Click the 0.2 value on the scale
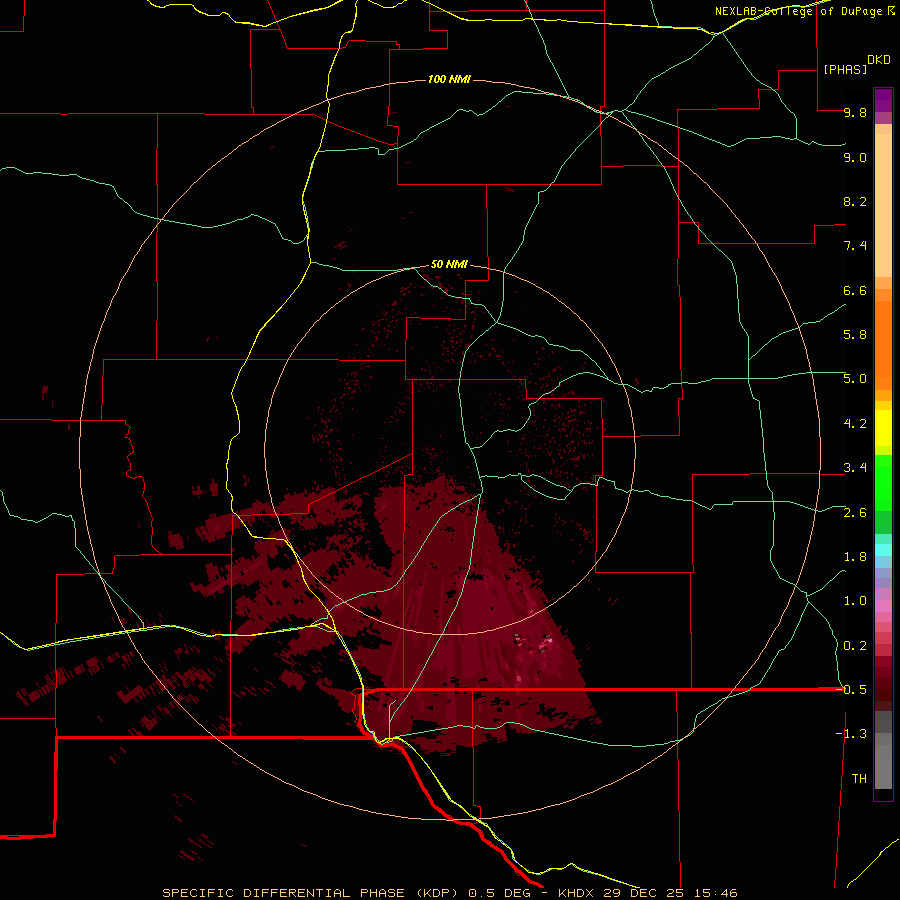 855,646
